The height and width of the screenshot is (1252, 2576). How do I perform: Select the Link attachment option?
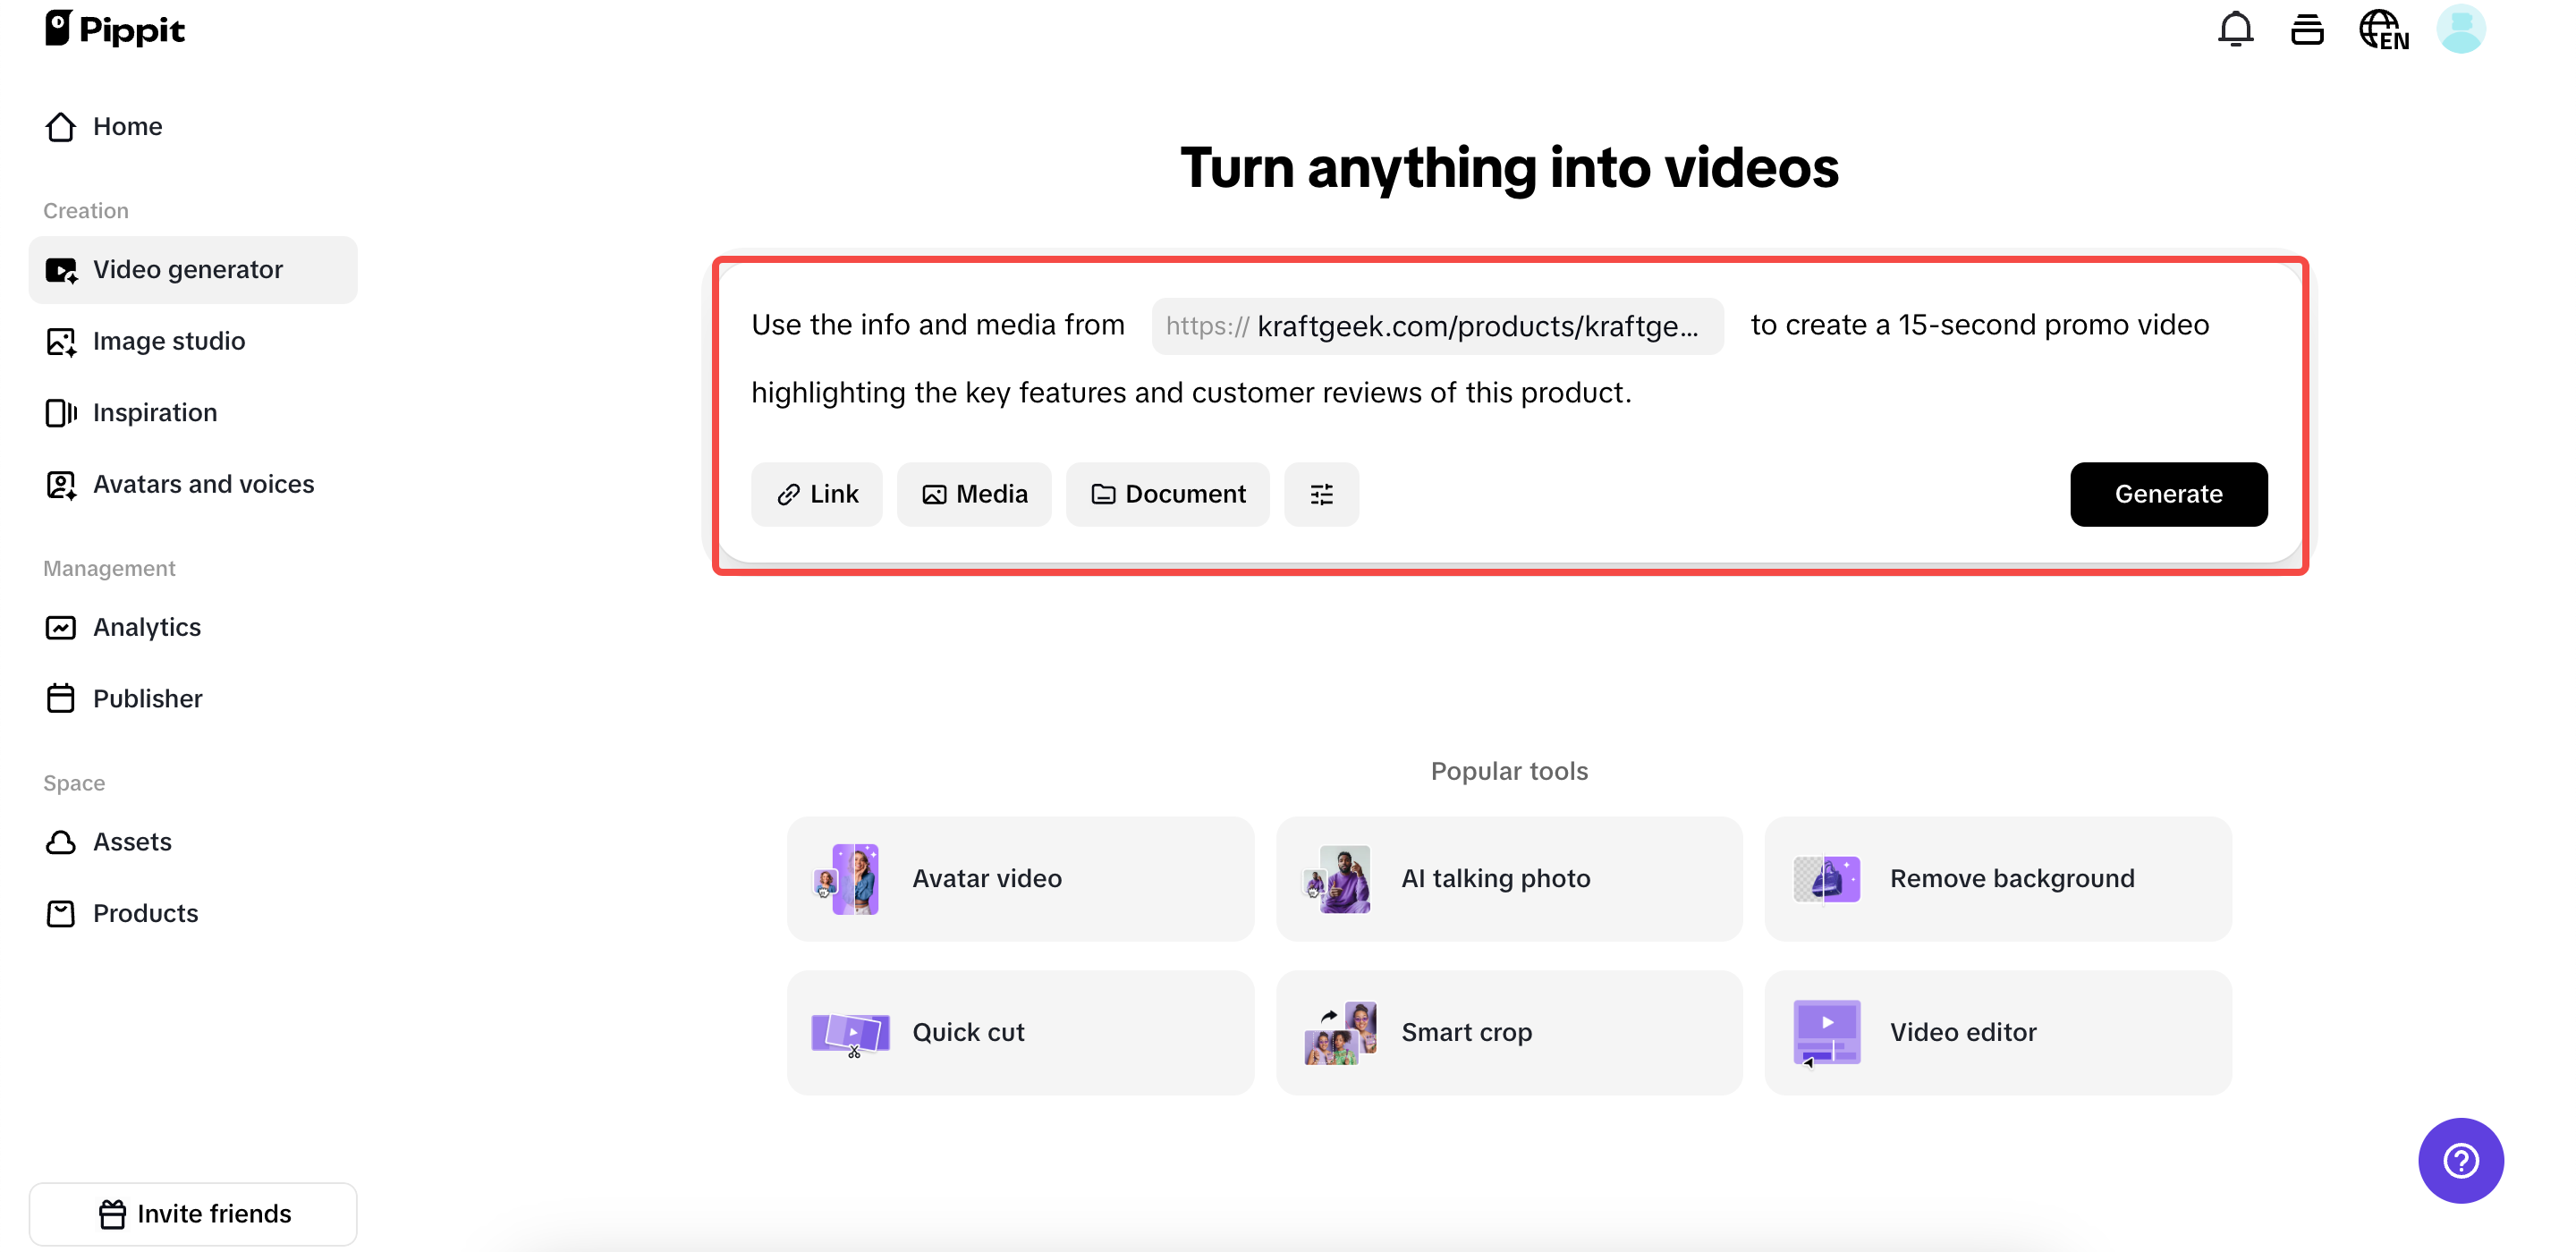click(816, 494)
